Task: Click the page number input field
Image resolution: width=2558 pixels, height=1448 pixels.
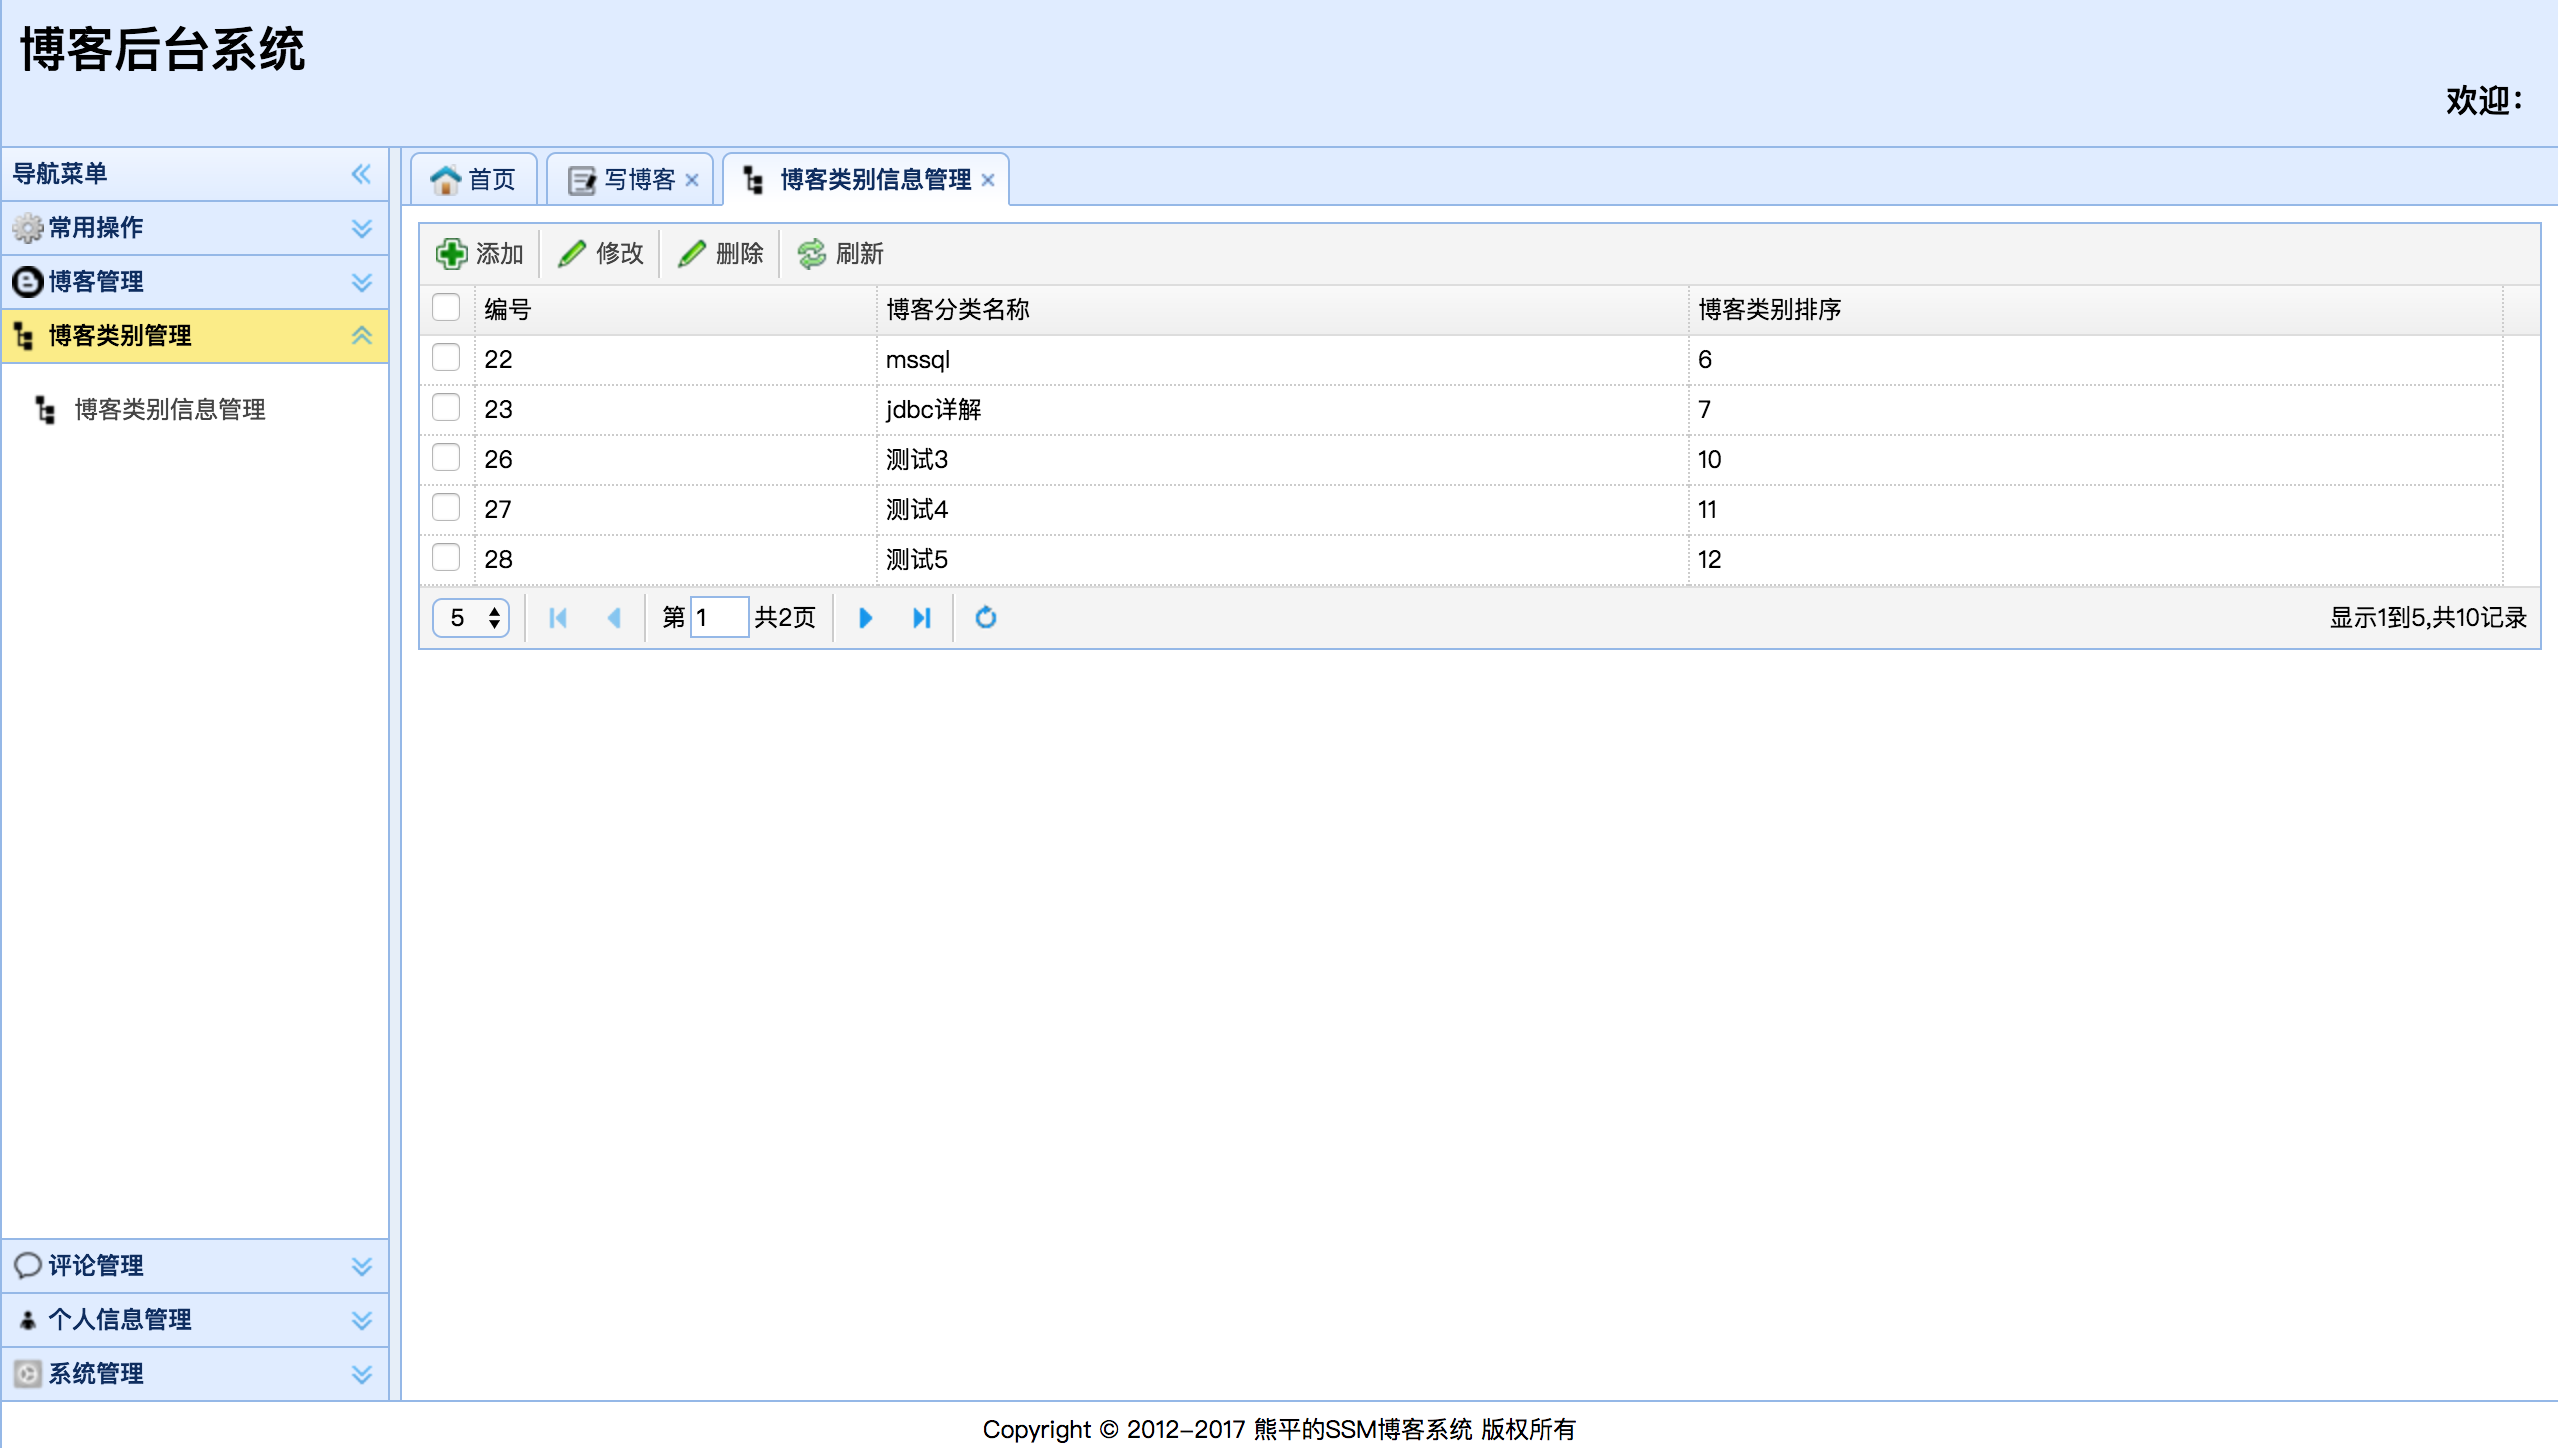Action: [719, 618]
